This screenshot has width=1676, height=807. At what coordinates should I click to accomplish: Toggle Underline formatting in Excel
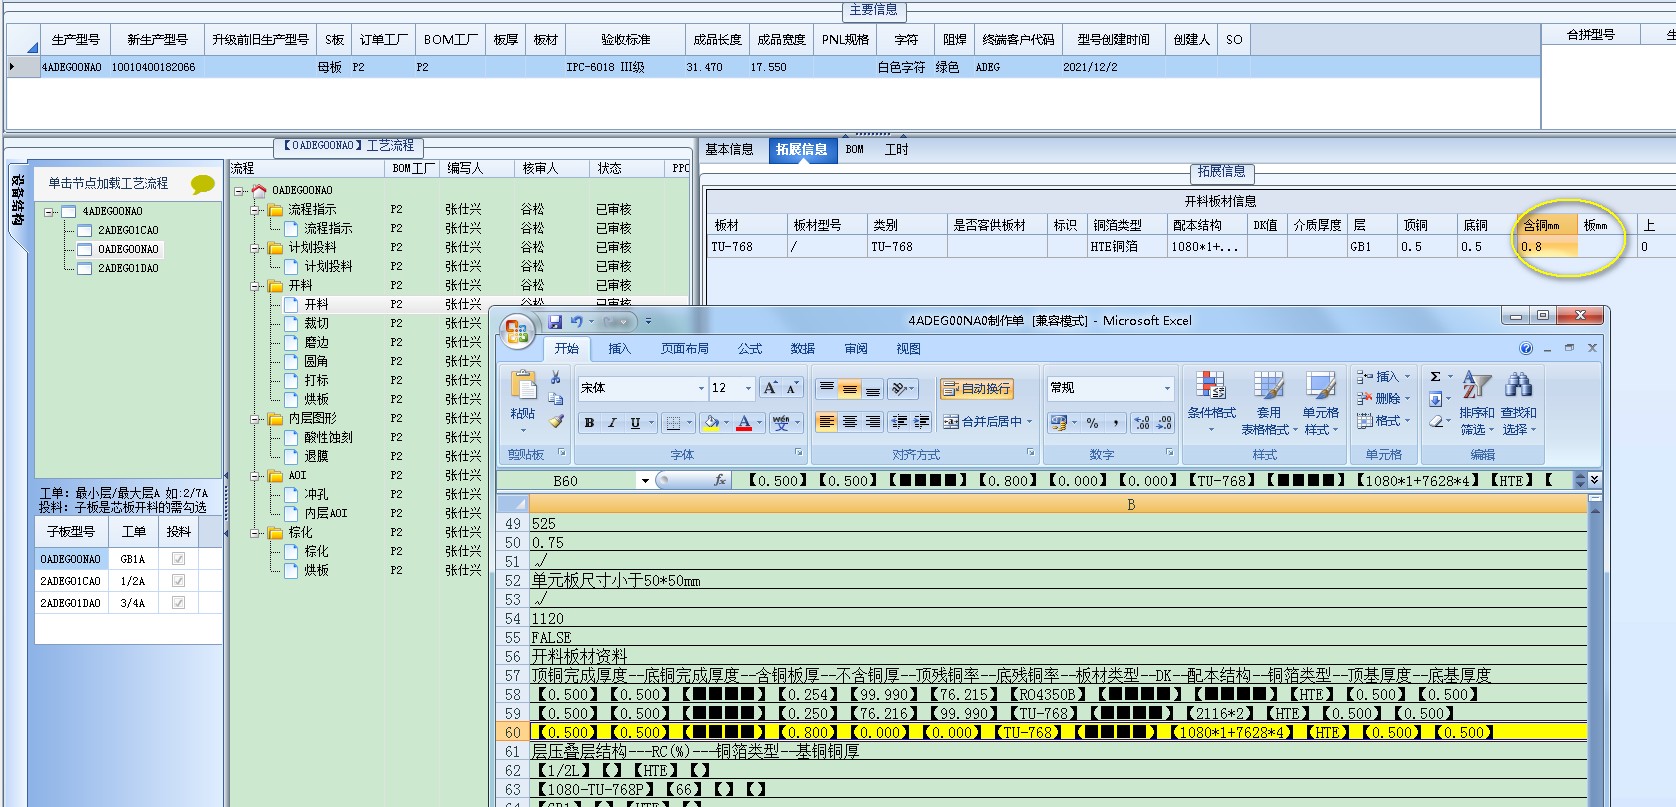[635, 423]
